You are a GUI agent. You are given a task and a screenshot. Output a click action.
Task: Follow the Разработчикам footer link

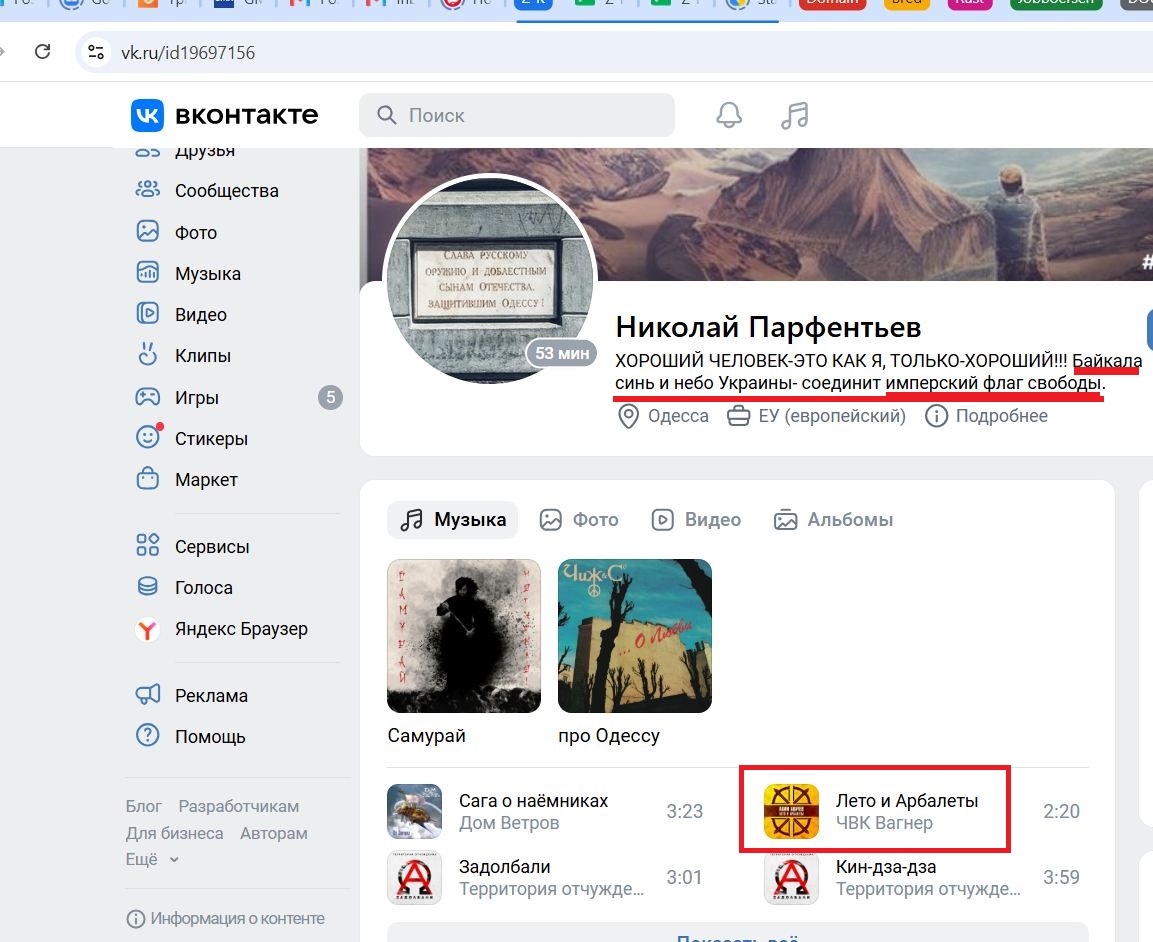[x=239, y=807]
